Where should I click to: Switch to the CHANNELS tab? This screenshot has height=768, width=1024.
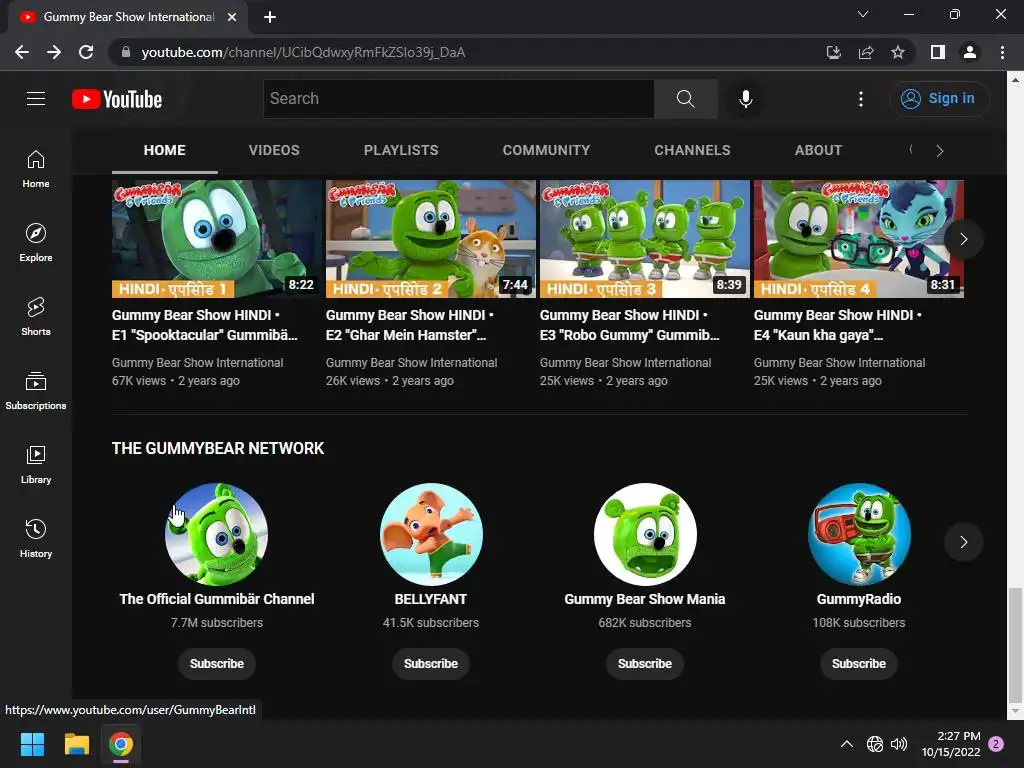pos(692,150)
